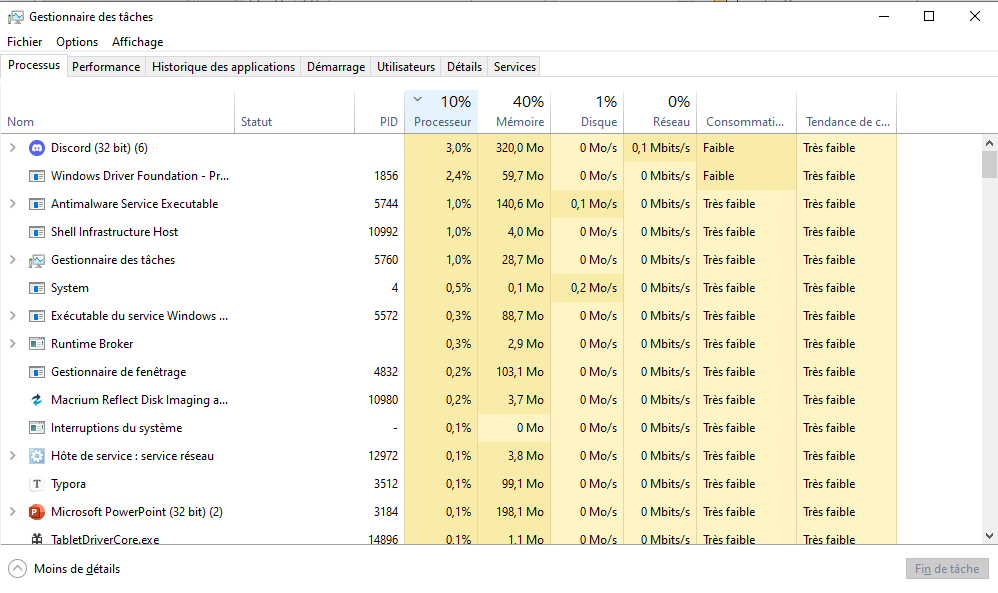Screen dimensions: 998x593
Task: Click the Hôte de service gear icon
Action: tap(37, 456)
